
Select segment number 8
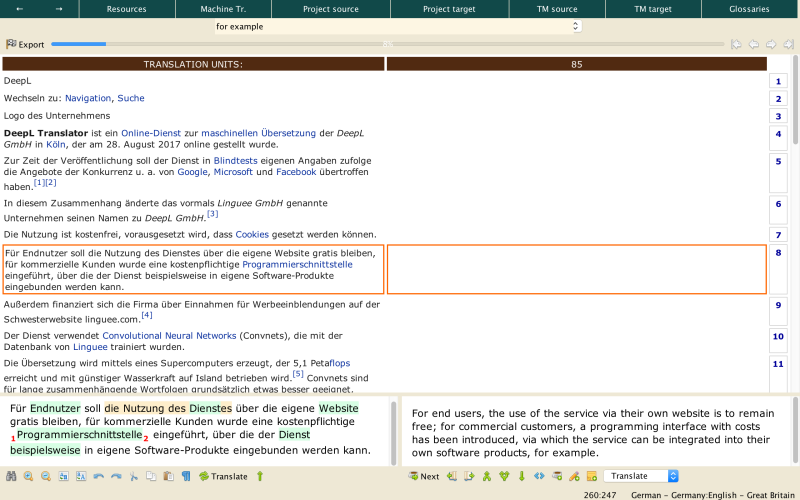[778, 269]
